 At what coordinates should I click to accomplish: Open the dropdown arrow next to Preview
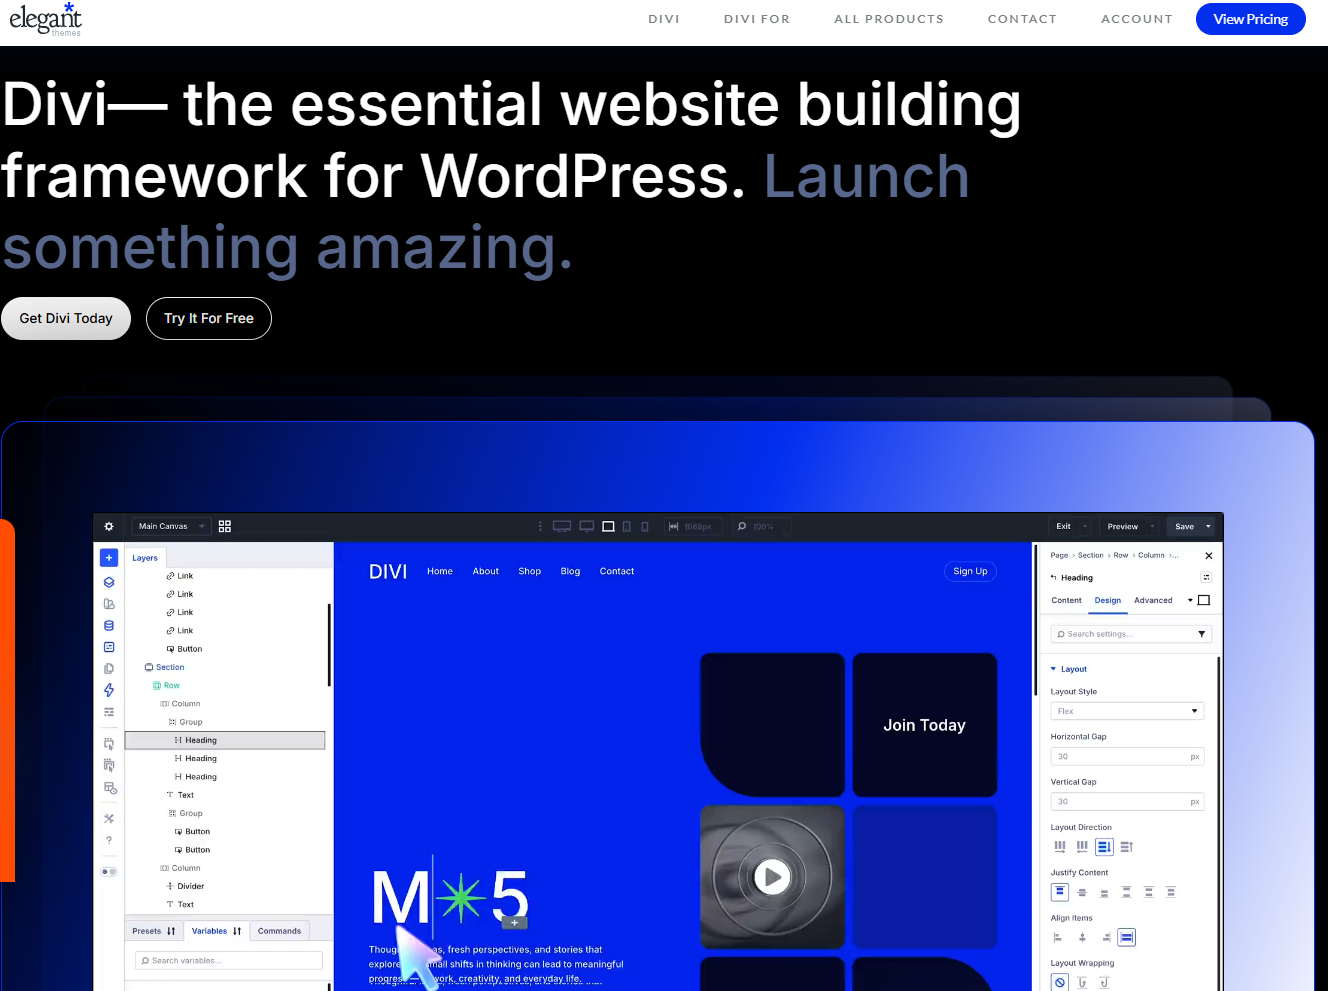click(1152, 526)
